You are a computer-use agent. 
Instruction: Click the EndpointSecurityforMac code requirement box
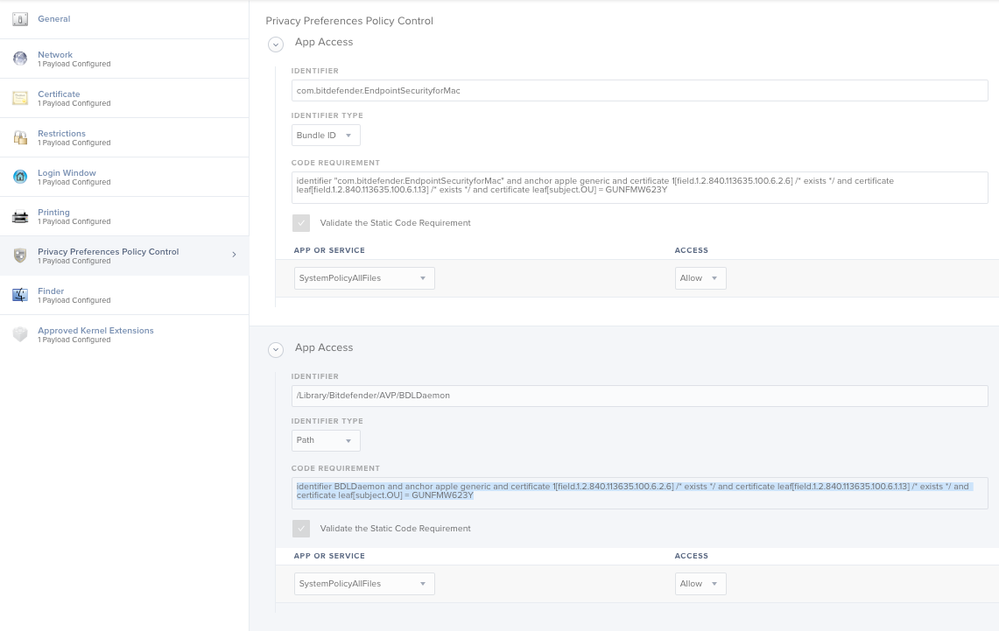click(x=640, y=187)
